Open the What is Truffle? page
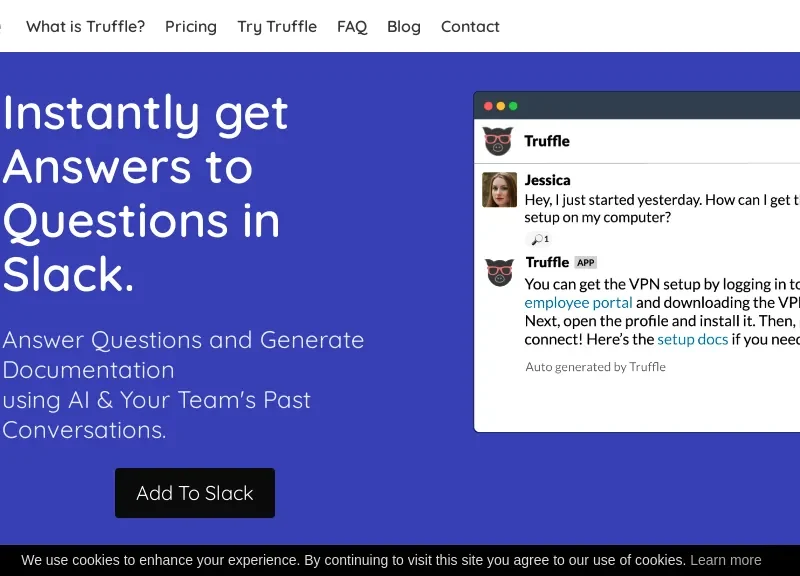 pos(85,27)
